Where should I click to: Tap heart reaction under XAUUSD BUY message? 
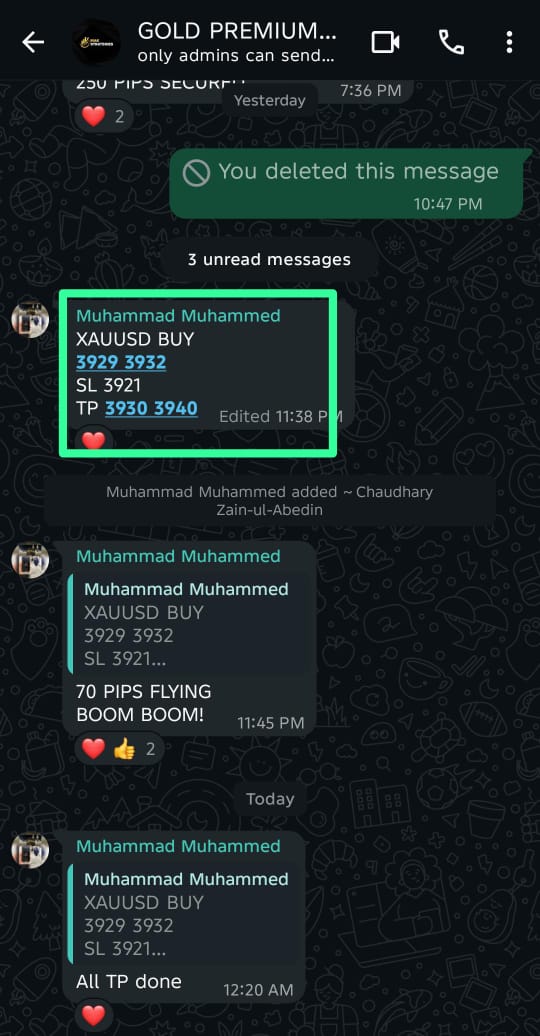(x=93, y=439)
